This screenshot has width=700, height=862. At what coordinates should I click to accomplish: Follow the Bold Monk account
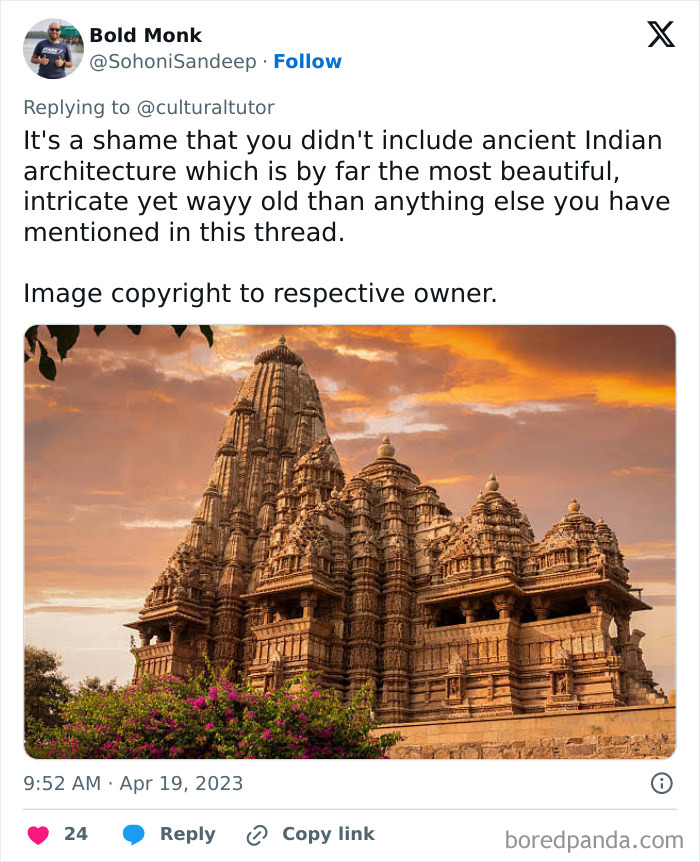(307, 62)
